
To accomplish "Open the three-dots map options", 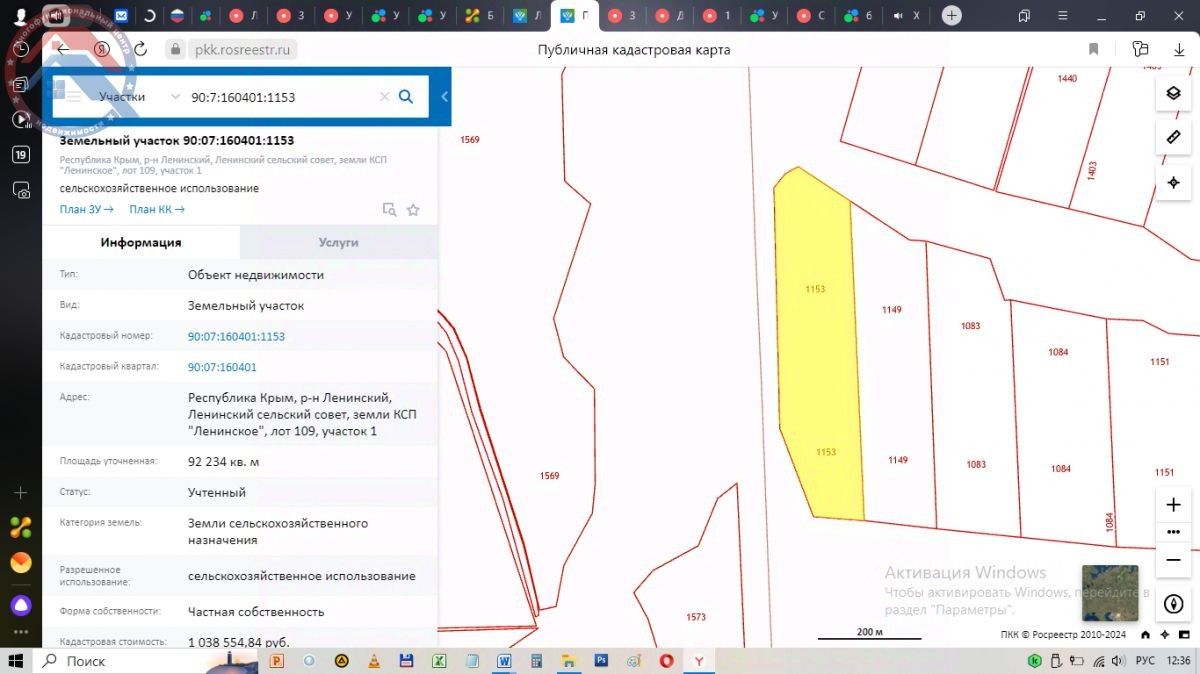I will [x=1174, y=532].
